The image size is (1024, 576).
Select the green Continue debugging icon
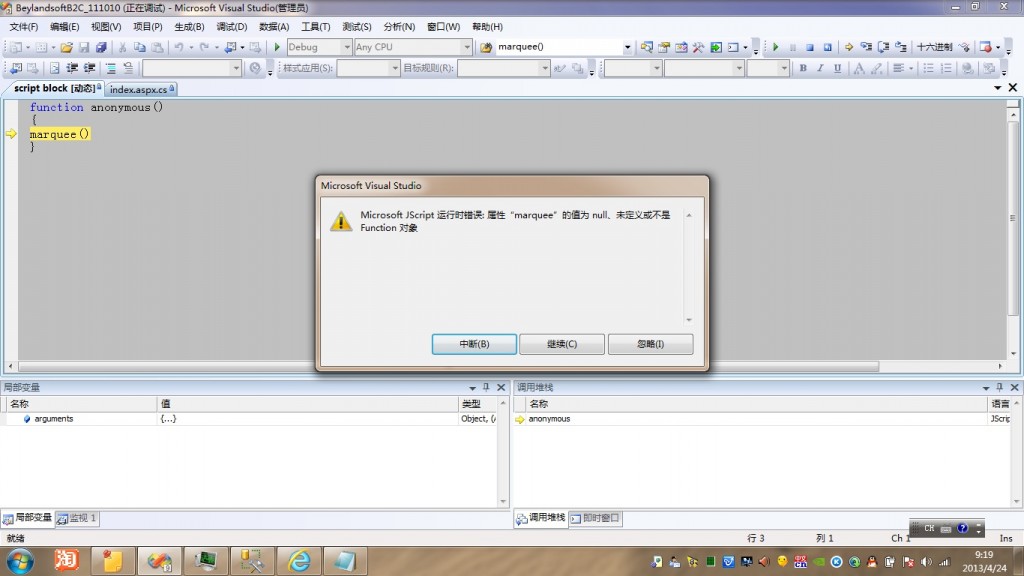776,46
